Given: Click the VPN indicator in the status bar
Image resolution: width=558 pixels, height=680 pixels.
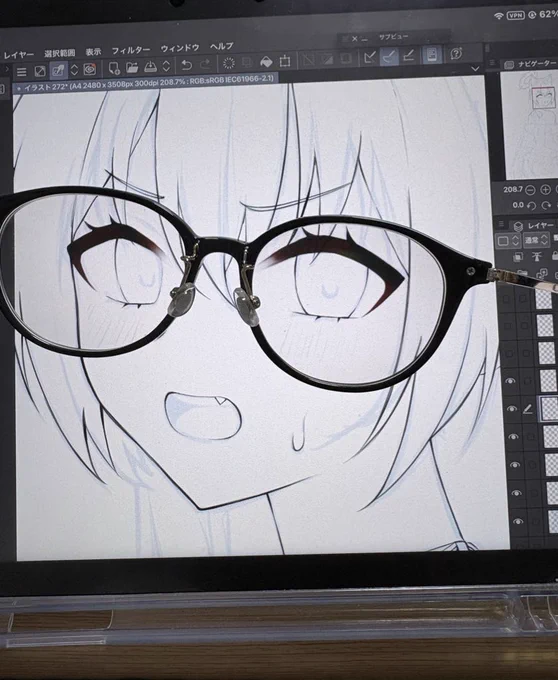Looking at the screenshot, I should (516, 16).
